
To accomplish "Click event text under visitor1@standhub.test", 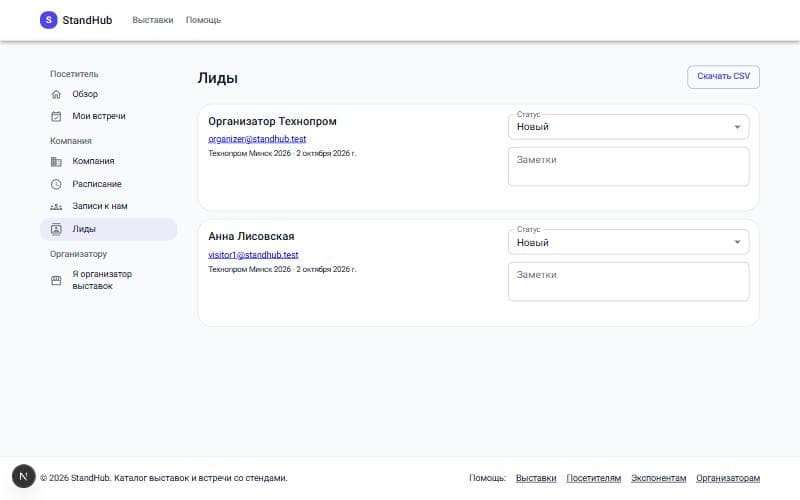I will pos(282,269).
